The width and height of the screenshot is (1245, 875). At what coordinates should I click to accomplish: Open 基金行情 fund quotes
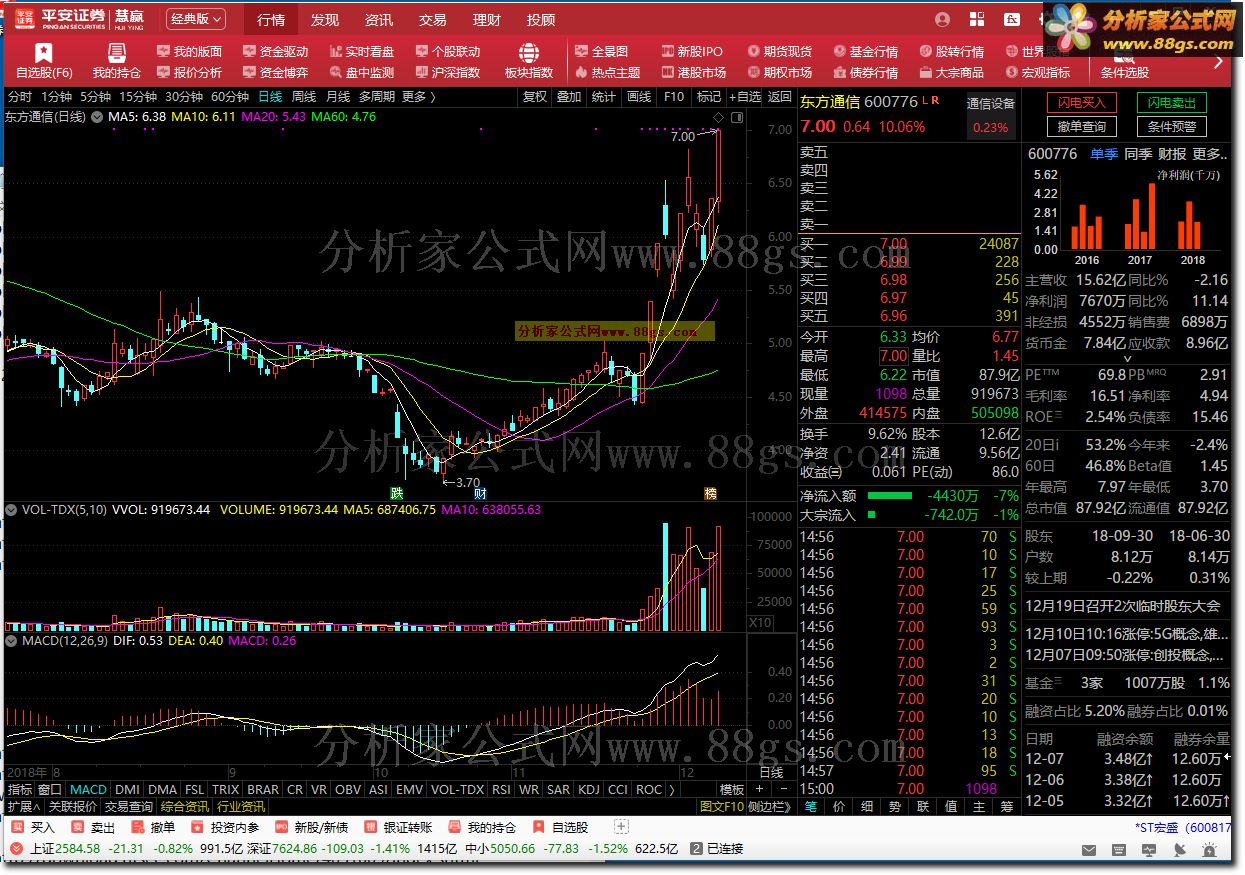(865, 51)
